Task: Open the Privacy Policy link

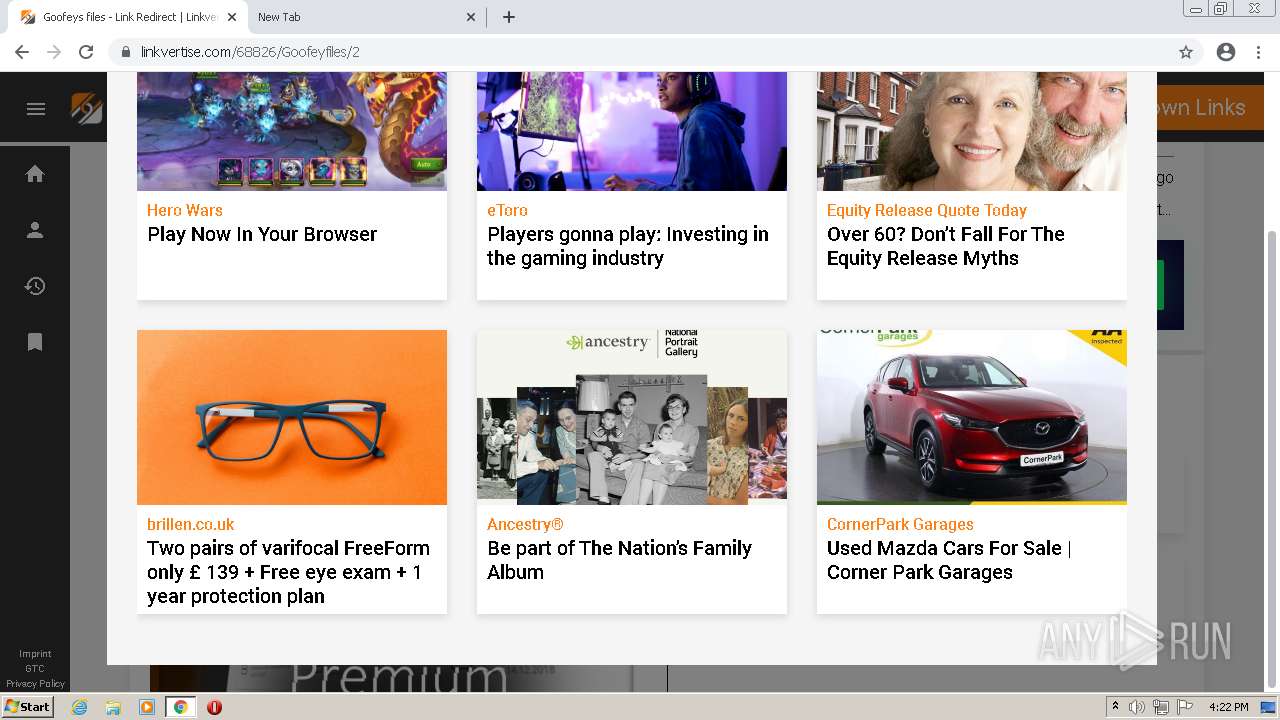Action: pyautogui.click(x=35, y=684)
